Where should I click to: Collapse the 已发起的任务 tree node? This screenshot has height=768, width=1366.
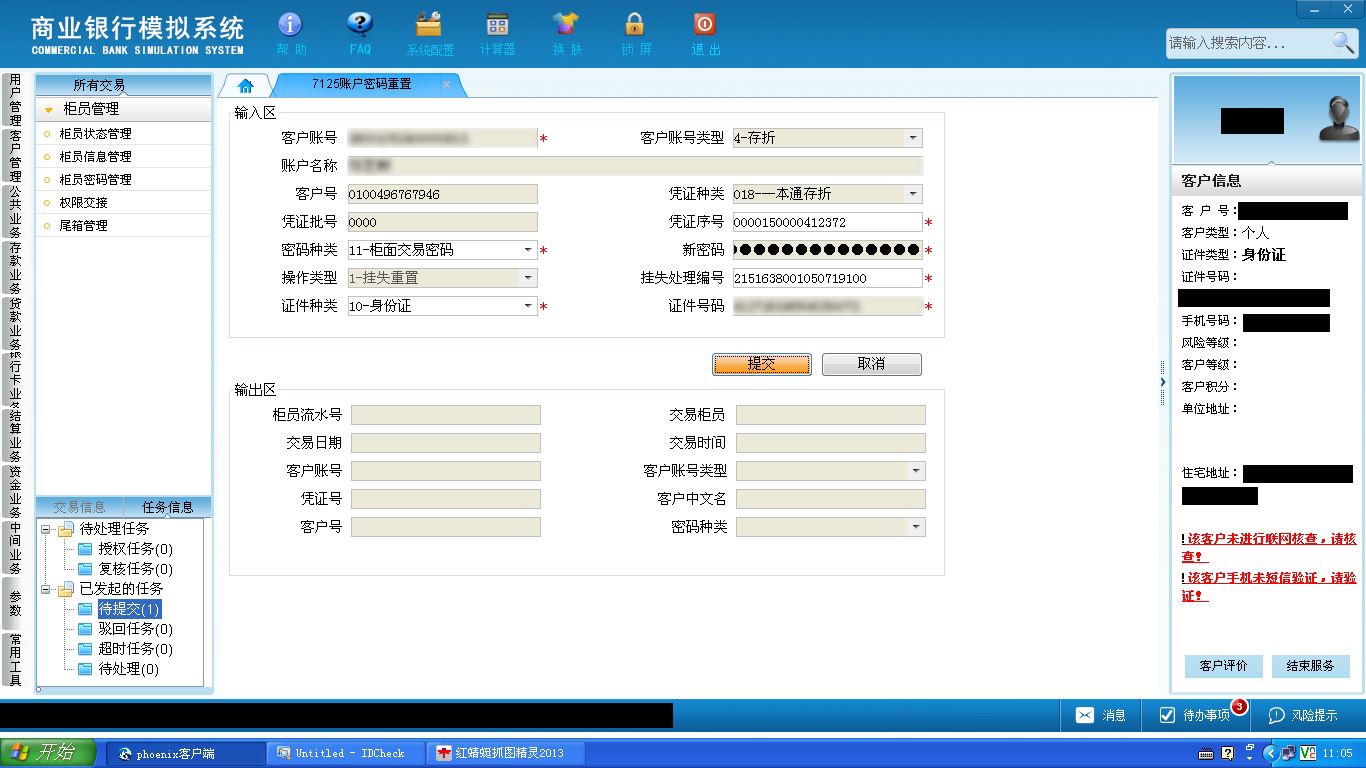[x=45, y=589]
